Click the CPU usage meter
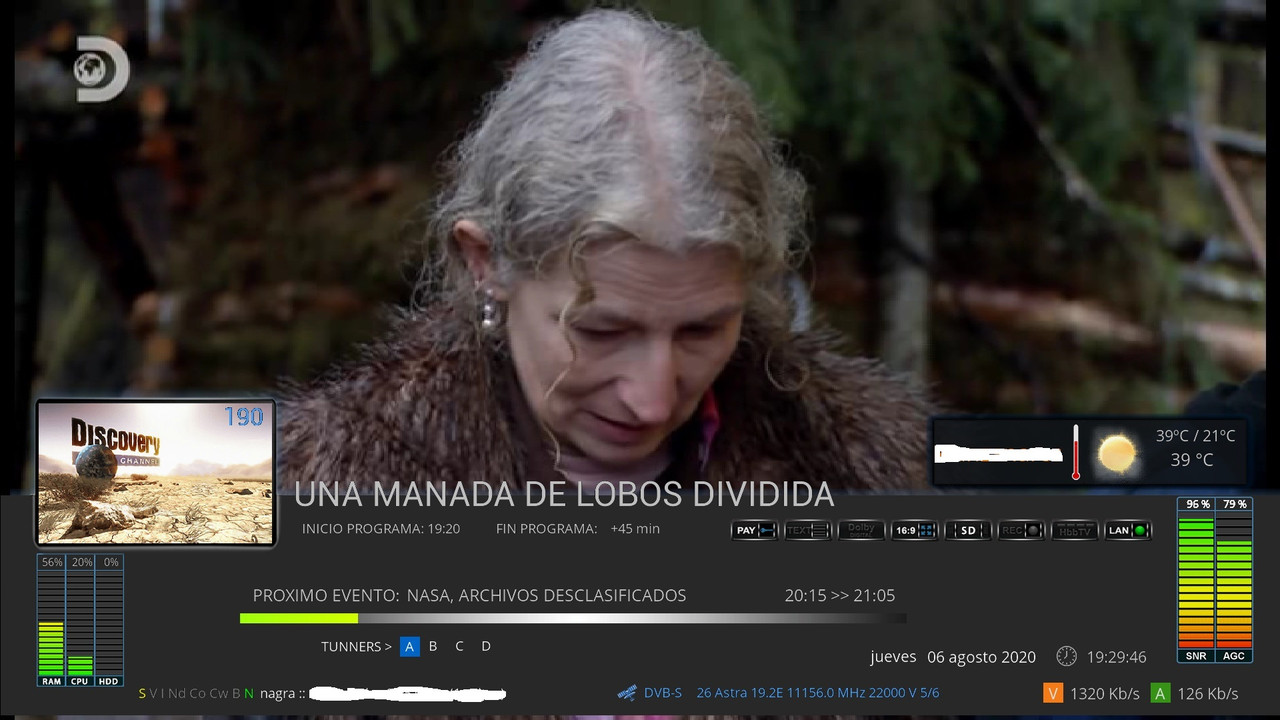Viewport: 1280px width, 720px height. [x=80, y=621]
